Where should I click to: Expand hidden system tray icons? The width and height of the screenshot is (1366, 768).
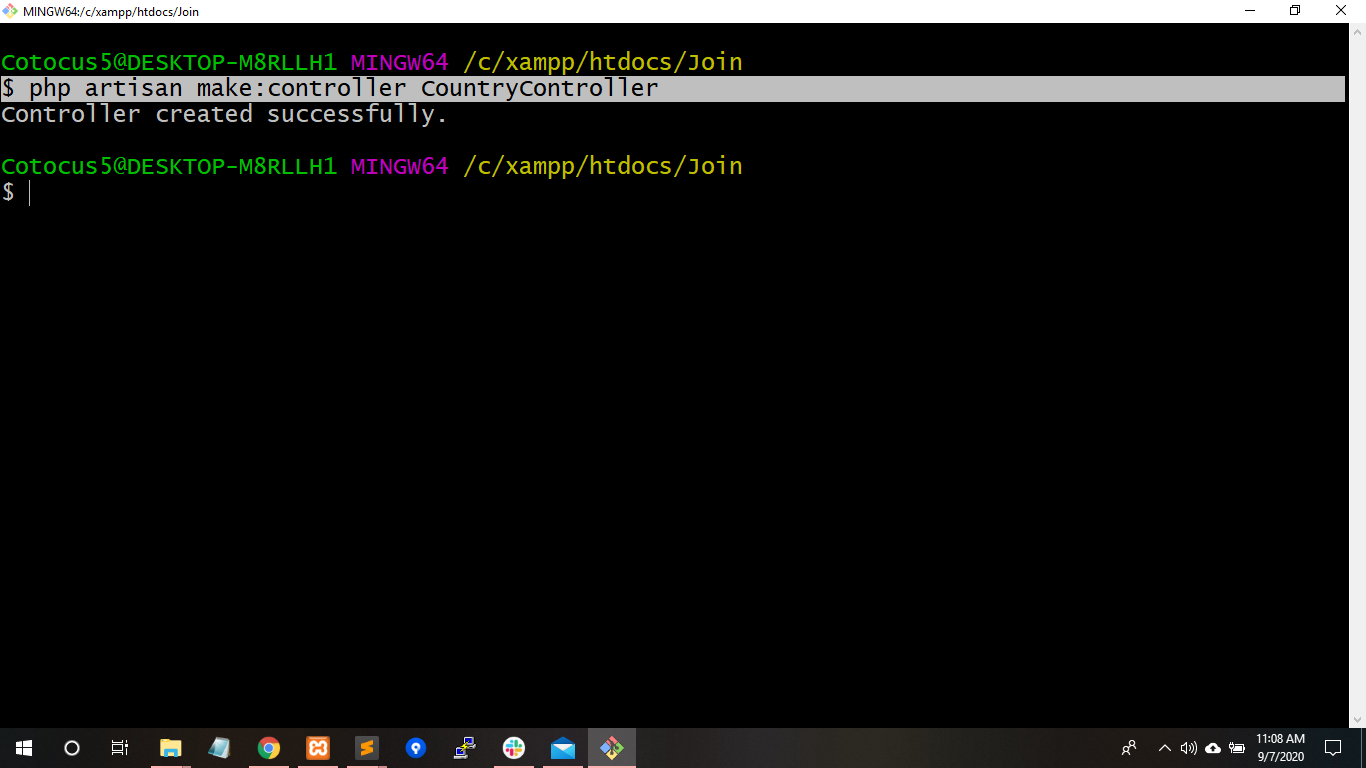tap(1164, 748)
